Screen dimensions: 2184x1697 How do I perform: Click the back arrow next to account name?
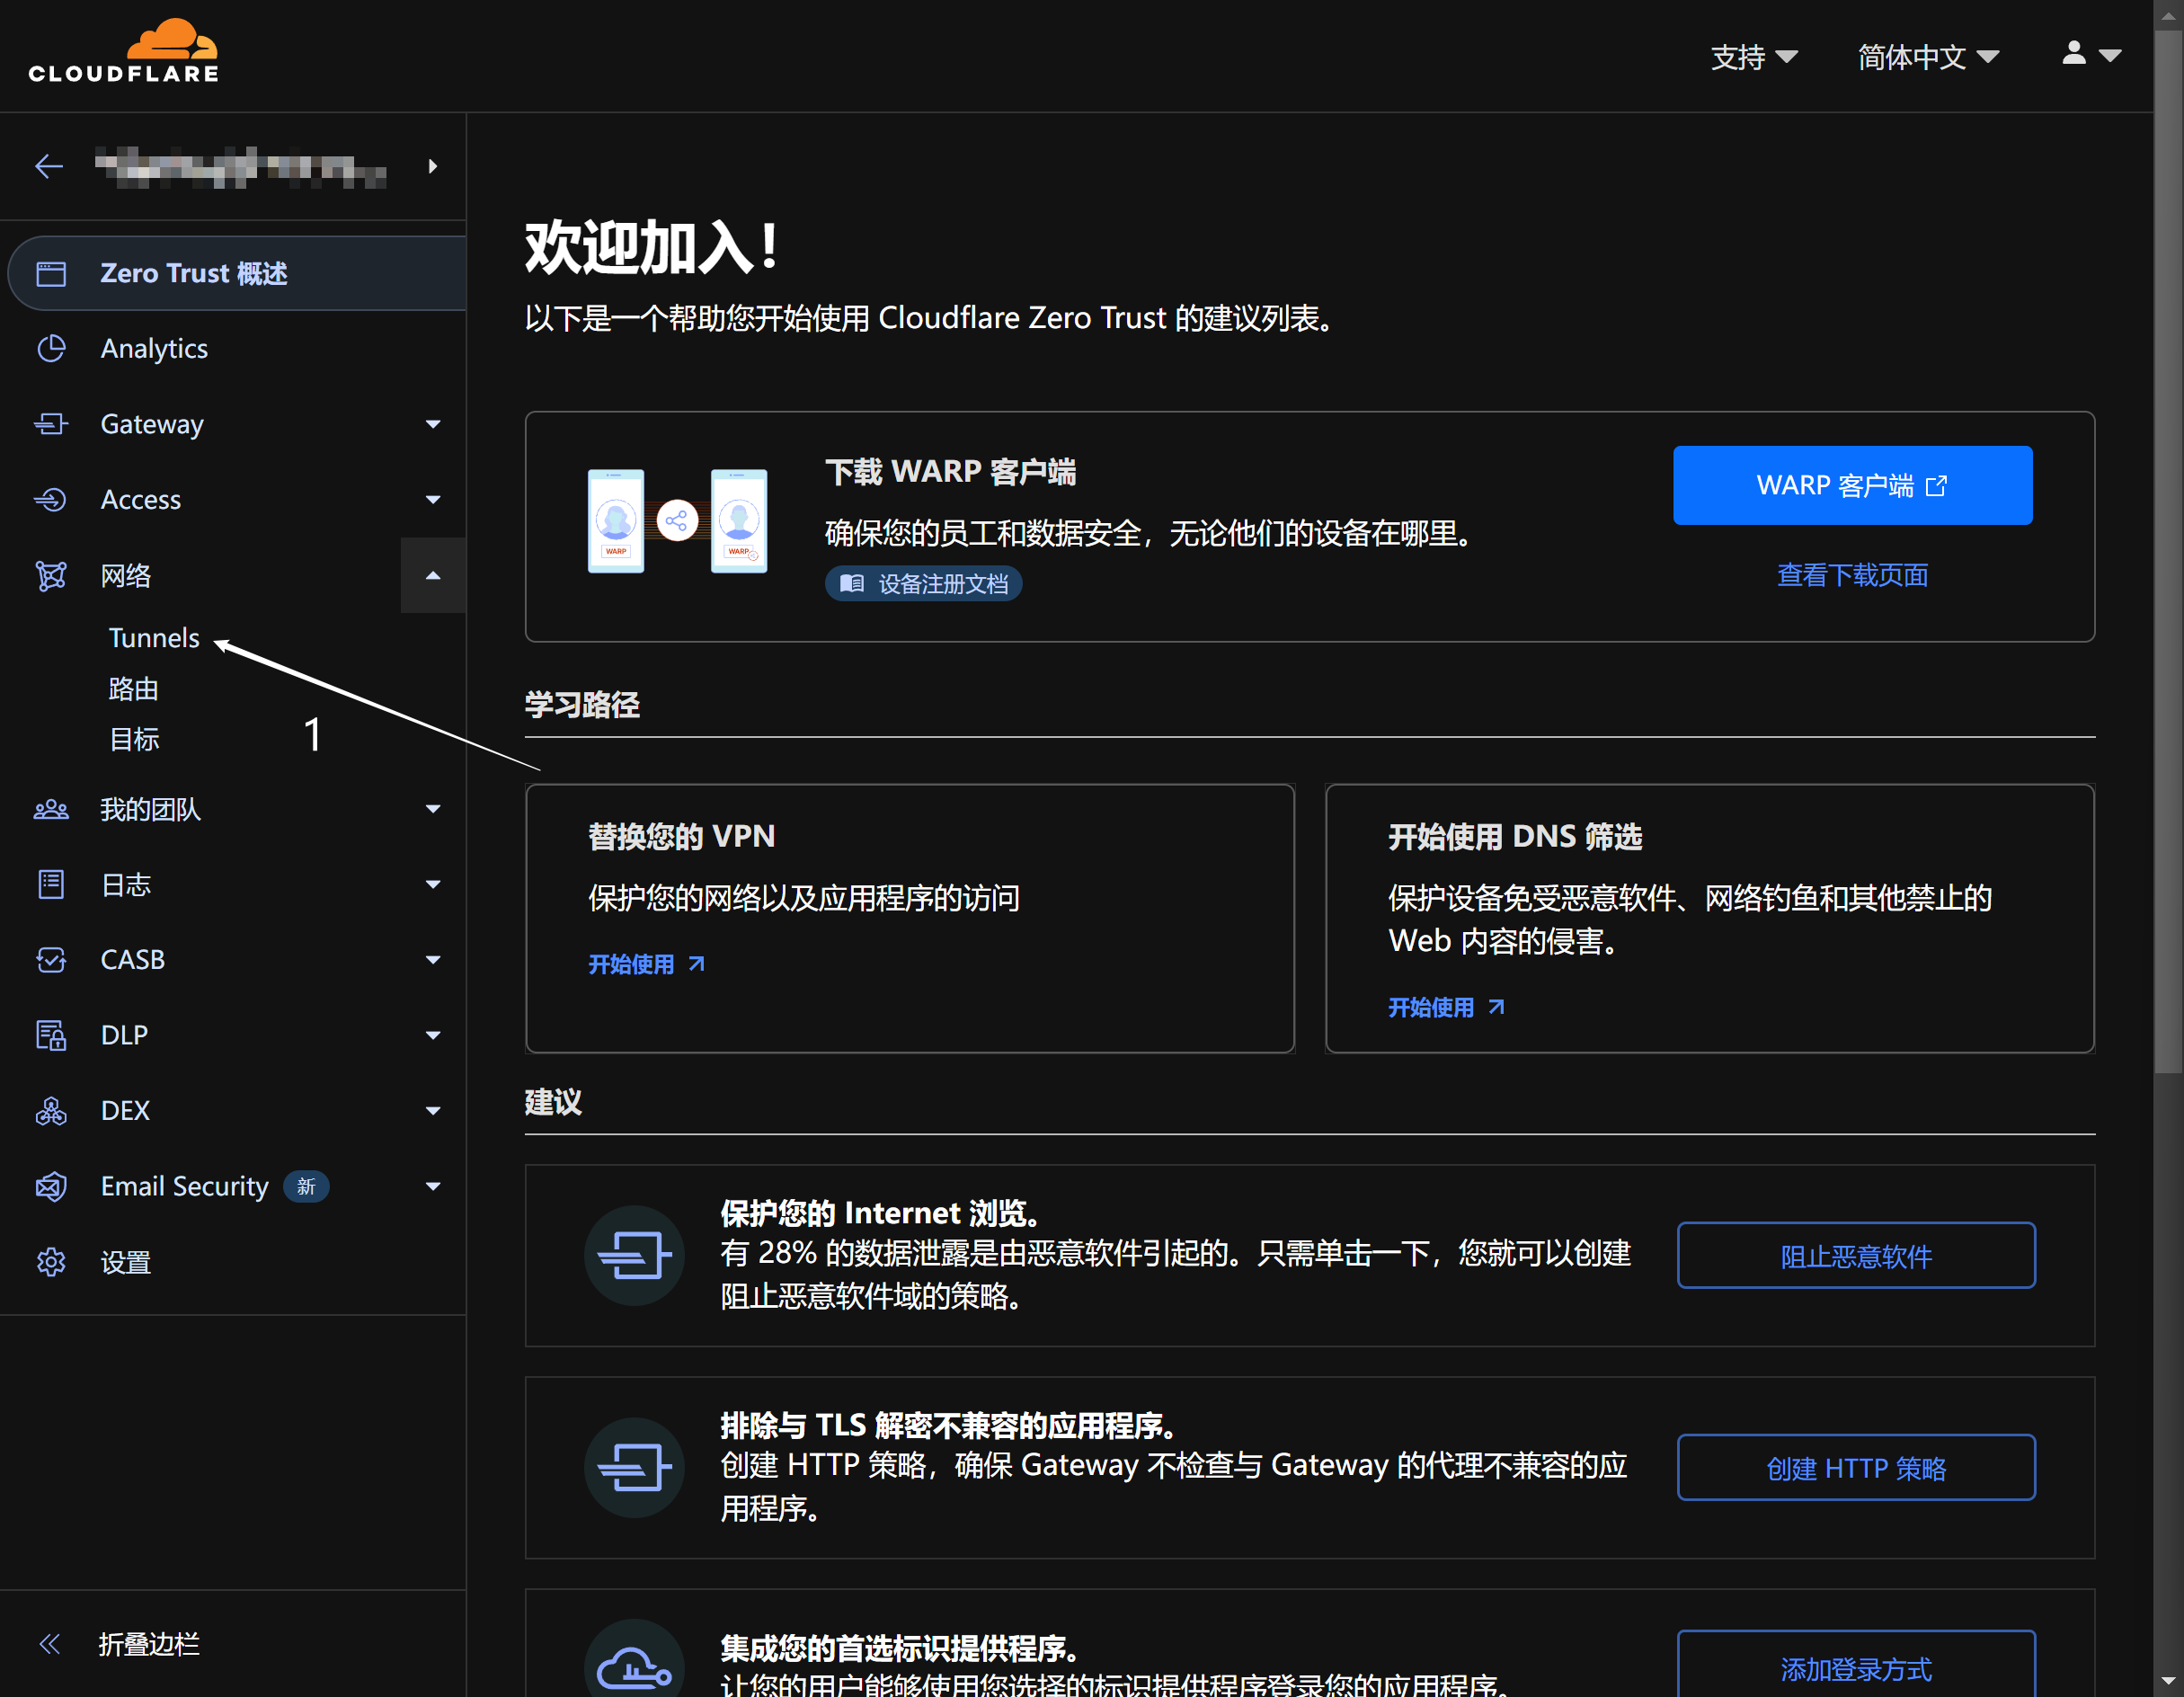49,166
